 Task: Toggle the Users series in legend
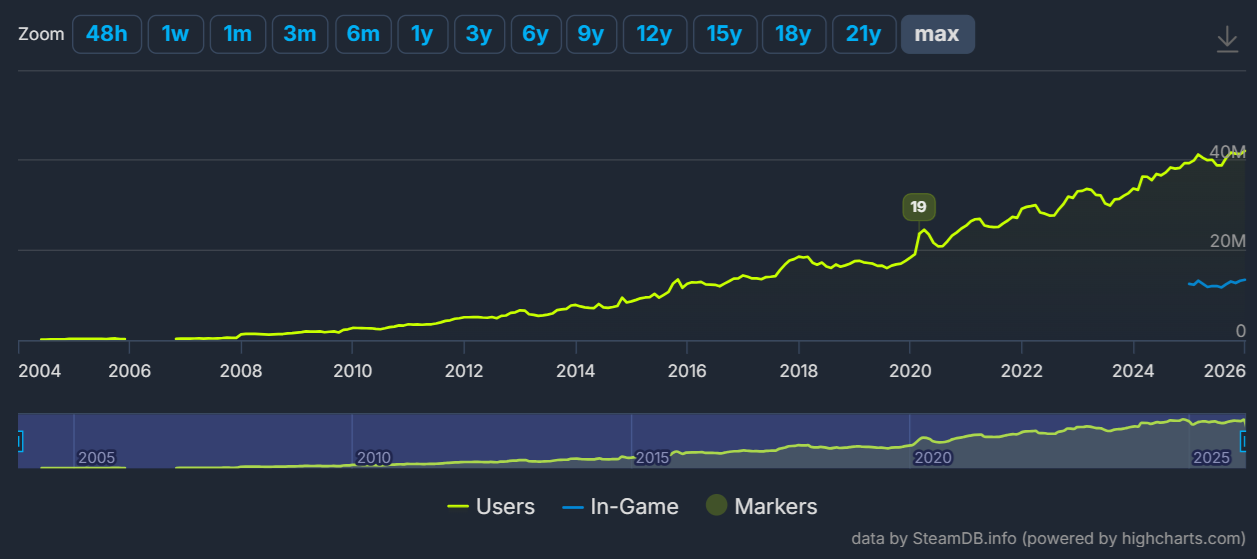(x=491, y=507)
